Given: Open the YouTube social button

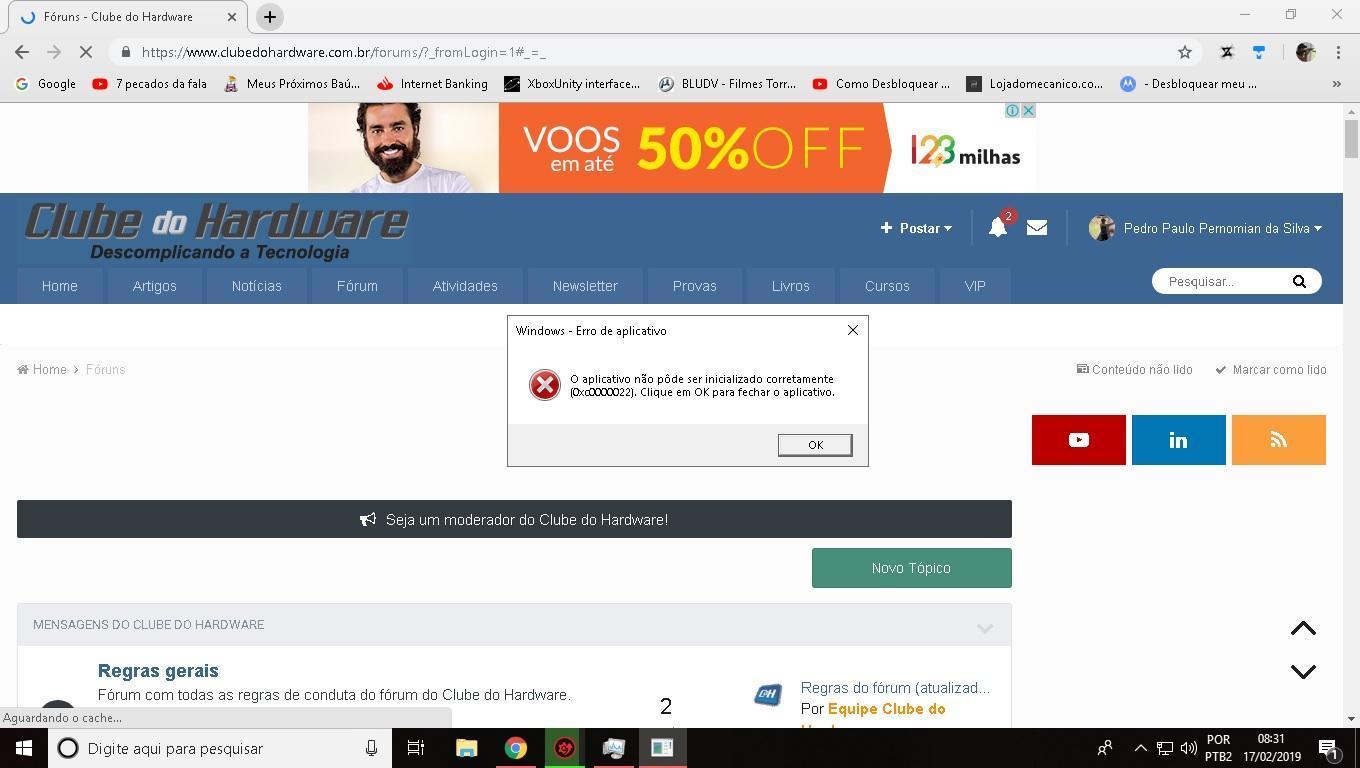Looking at the screenshot, I should [1079, 440].
